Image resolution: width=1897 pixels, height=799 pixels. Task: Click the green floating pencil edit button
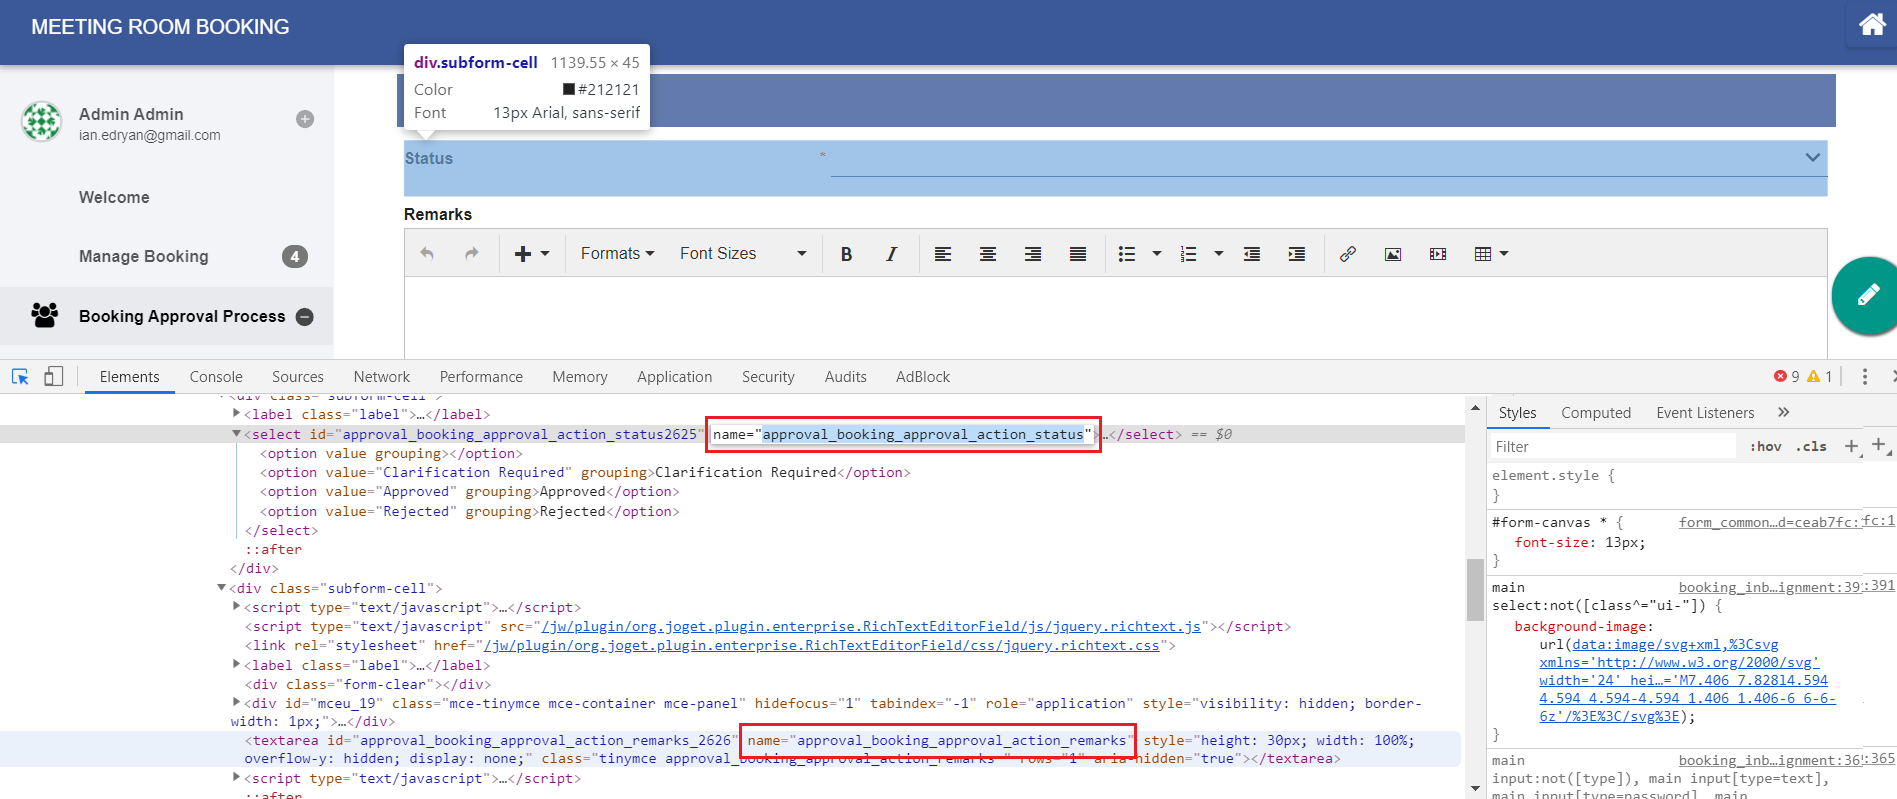pyautogui.click(x=1866, y=295)
